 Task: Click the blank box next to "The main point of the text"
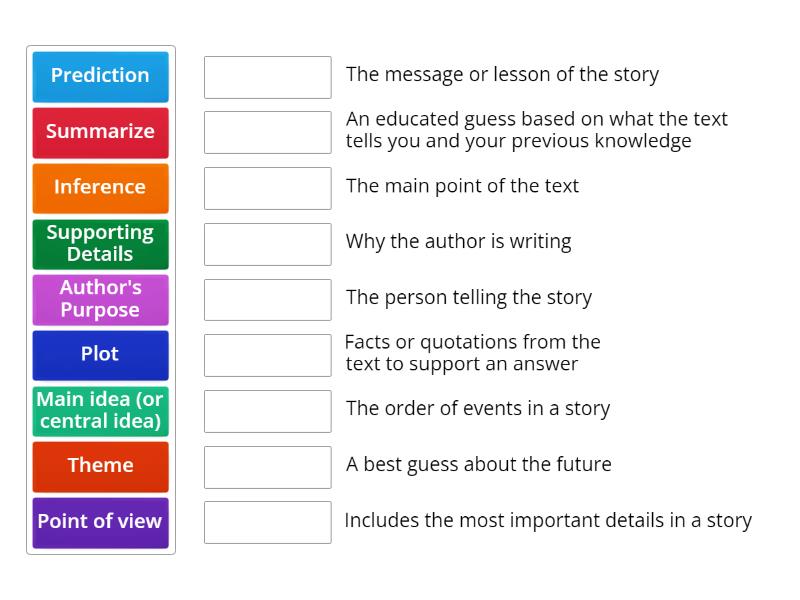coord(267,188)
